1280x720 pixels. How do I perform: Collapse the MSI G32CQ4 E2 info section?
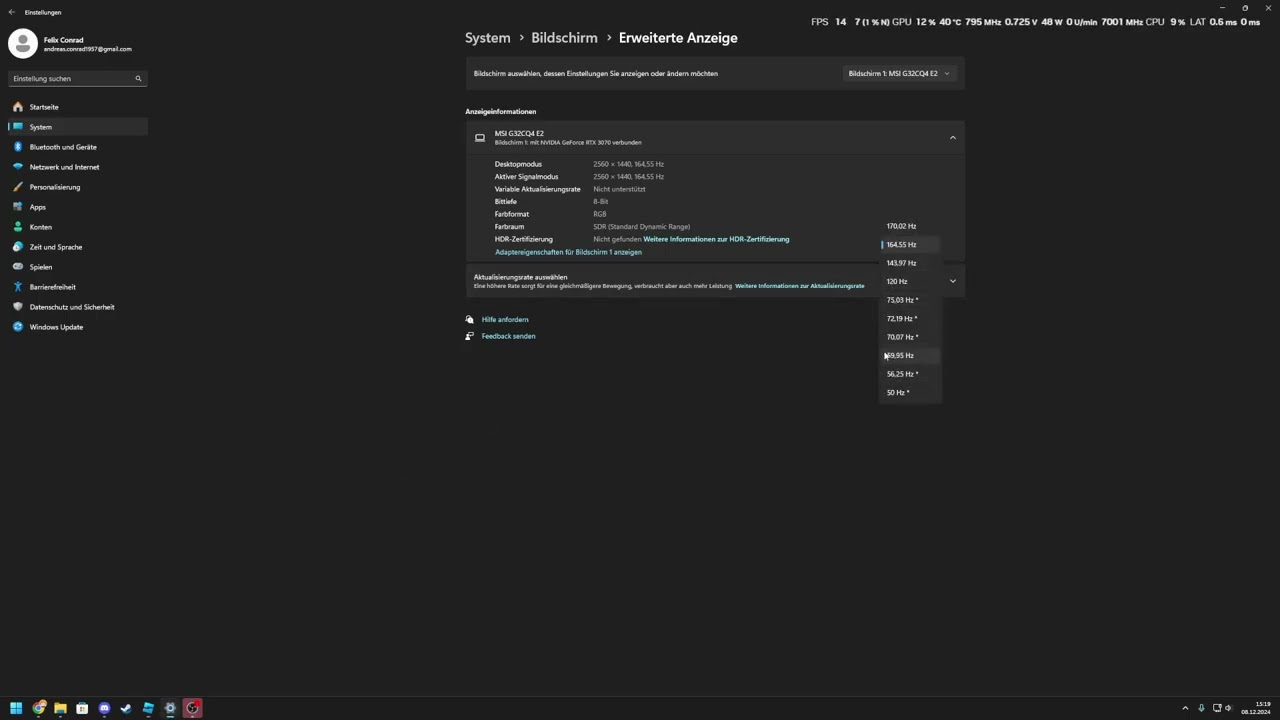click(x=952, y=138)
